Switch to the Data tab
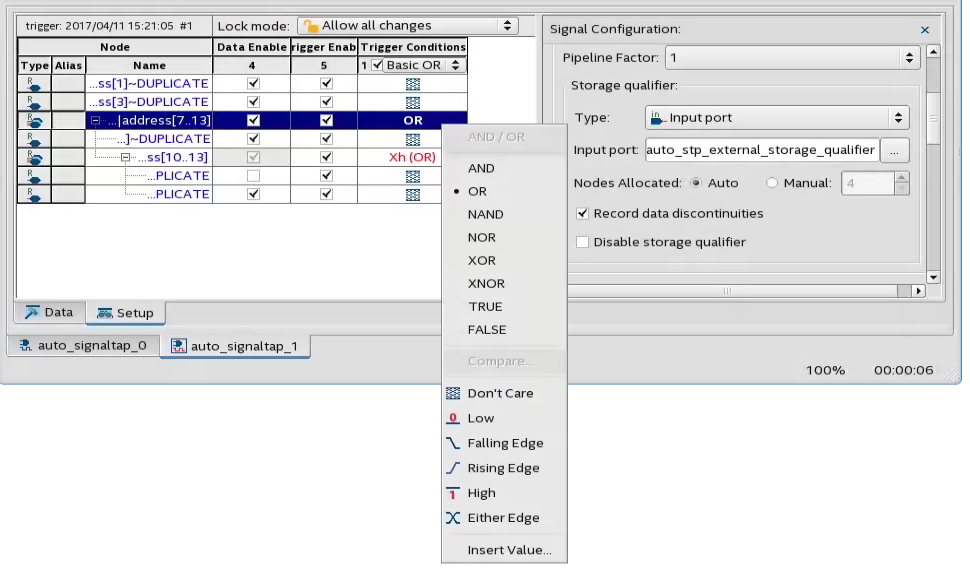The width and height of the screenshot is (970, 568). pos(49,312)
